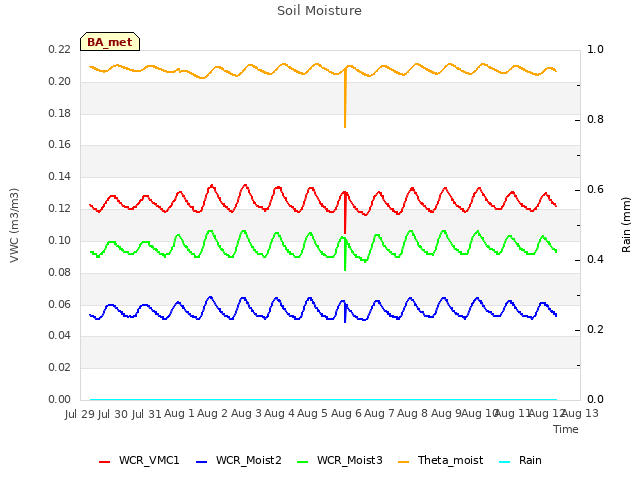Click the Soil Moisture chart title
The height and width of the screenshot is (480, 640).
(x=319, y=11)
